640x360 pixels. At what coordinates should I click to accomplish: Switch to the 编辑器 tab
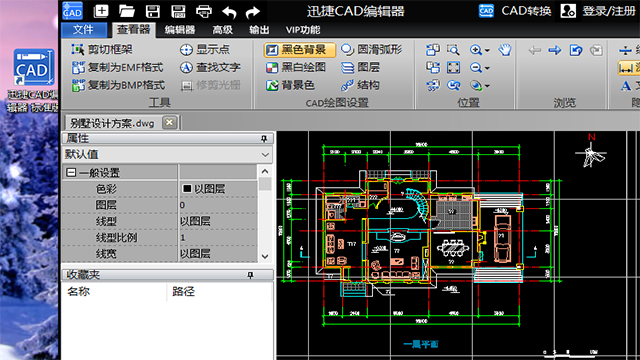click(x=180, y=30)
